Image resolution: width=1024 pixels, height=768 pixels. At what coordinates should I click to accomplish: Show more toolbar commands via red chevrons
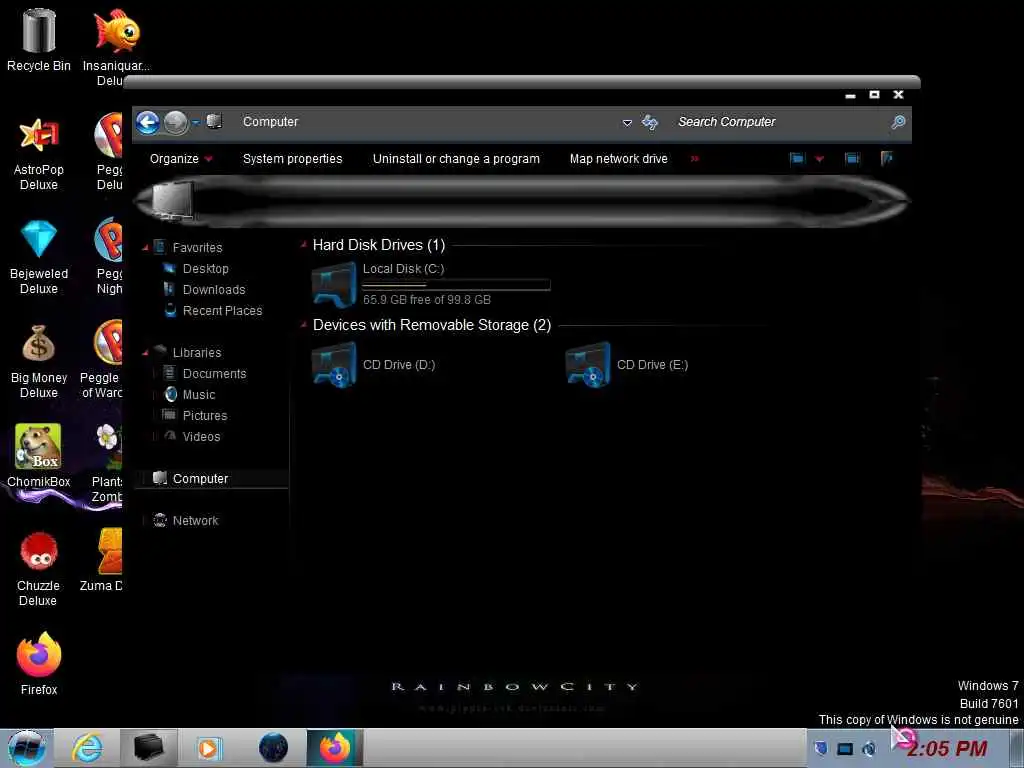[695, 159]
